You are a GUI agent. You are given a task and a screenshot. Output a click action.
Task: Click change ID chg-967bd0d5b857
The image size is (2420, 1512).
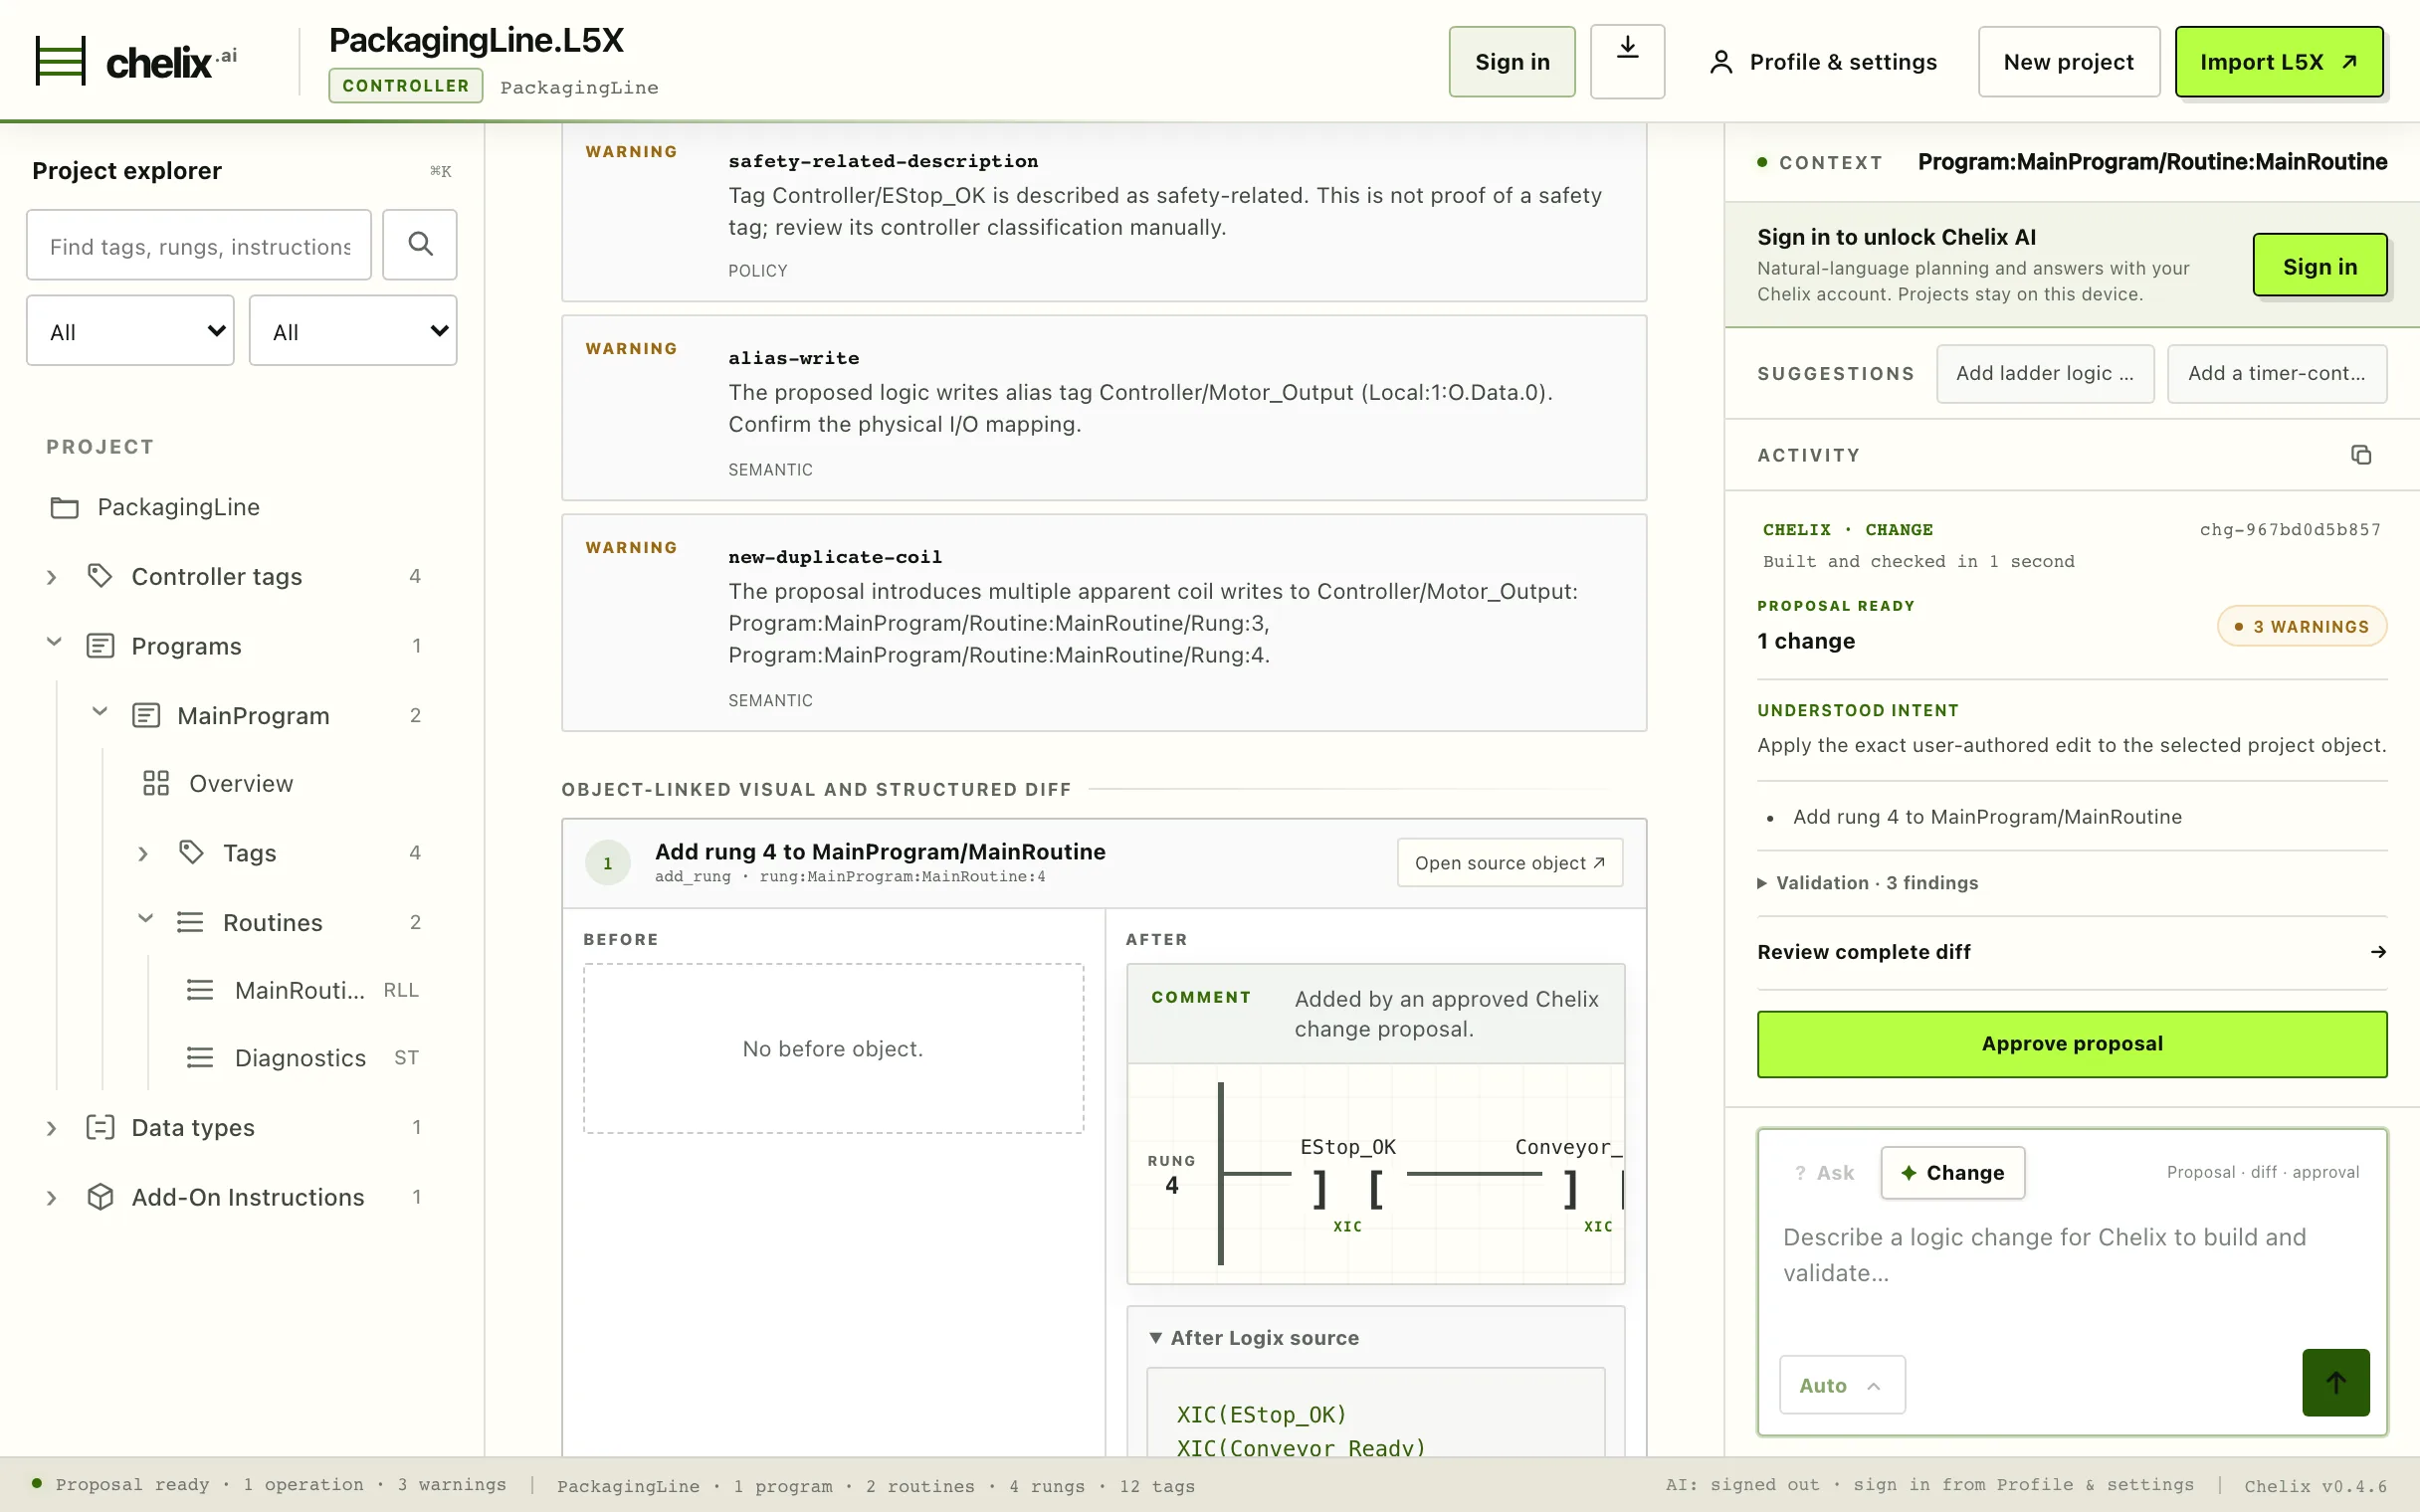pos(2290,530)
